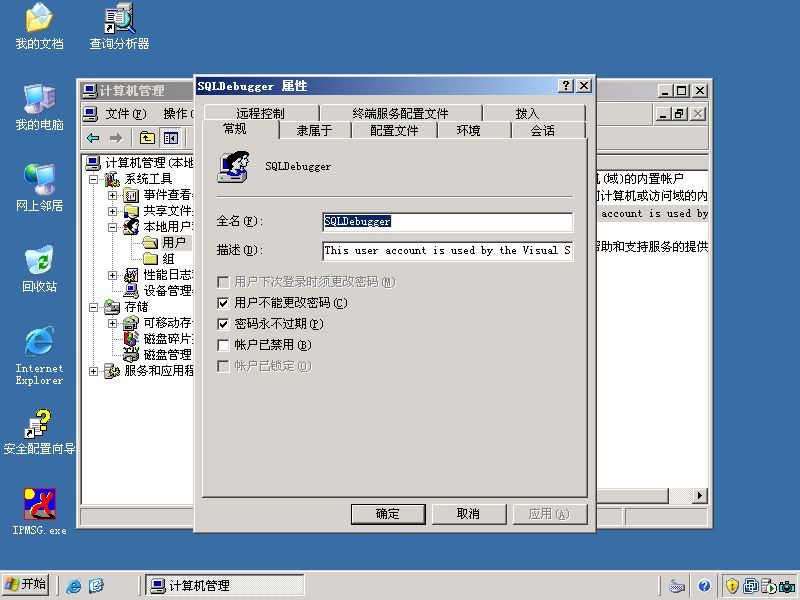Switch to the 配置文件 tab
This screenshot has width=800, height=600.
tap(394, 131)
